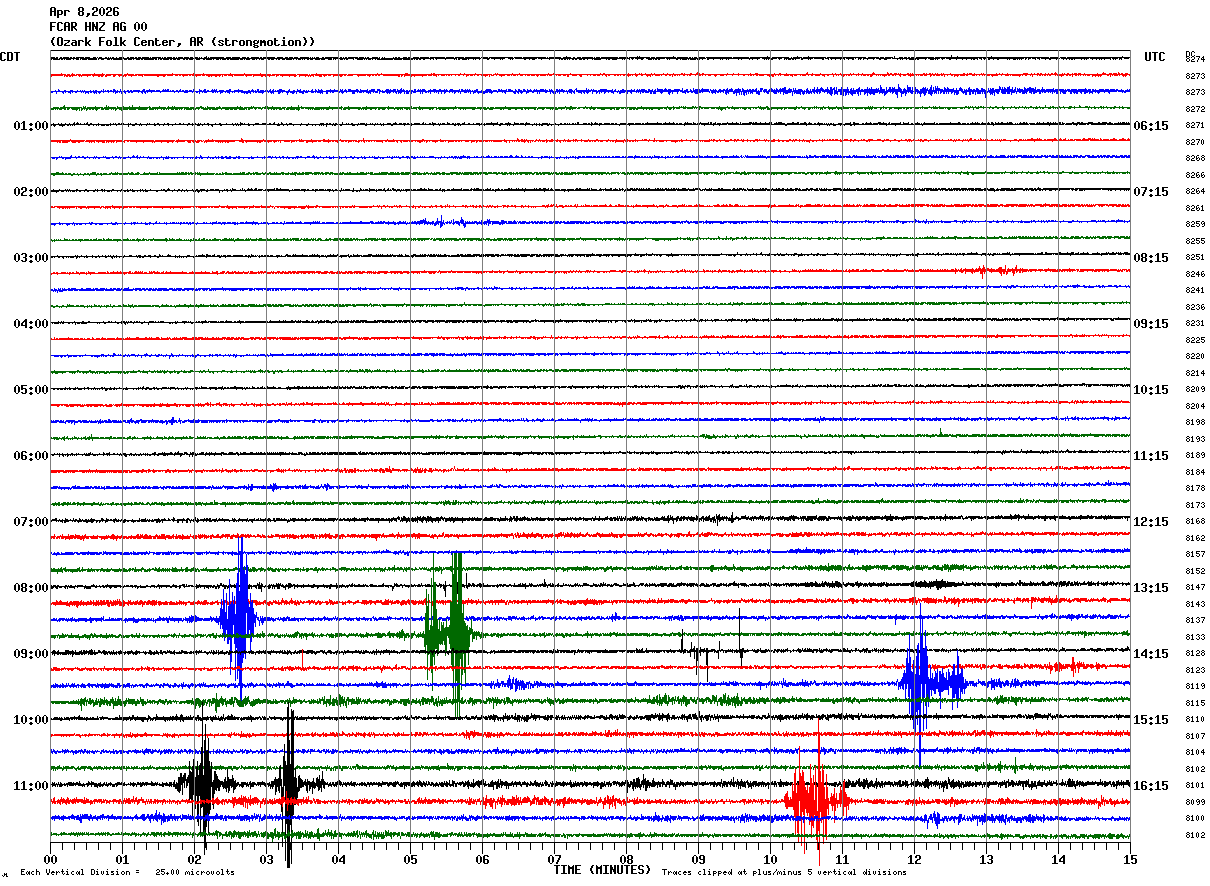Click the DC offset value 8147
This screenshot has height=886, width=1210.
point(1195,588)
